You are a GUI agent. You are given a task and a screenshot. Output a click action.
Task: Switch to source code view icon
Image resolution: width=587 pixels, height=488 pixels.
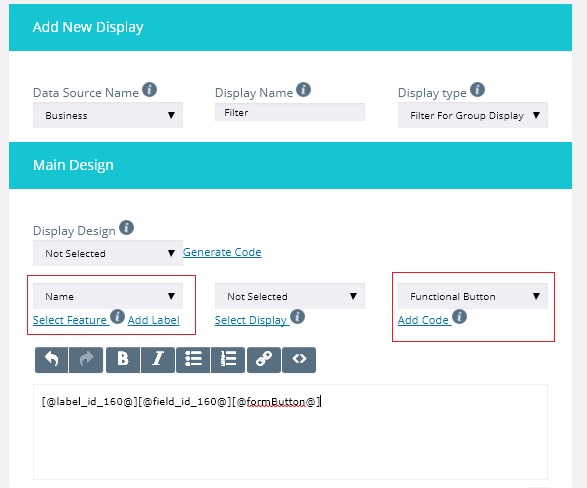(299, 360)
